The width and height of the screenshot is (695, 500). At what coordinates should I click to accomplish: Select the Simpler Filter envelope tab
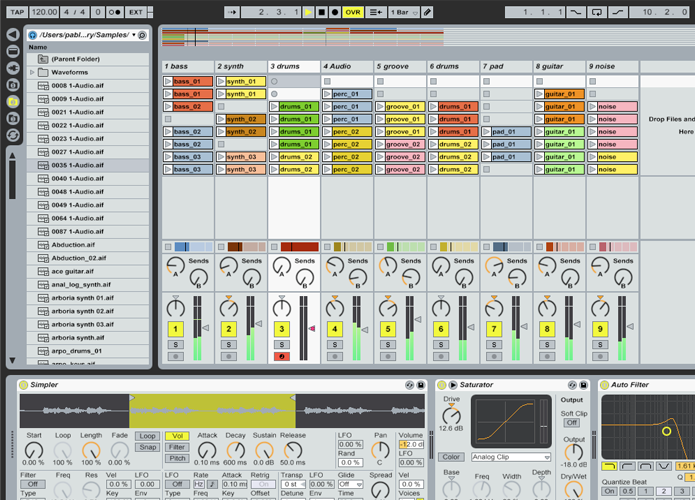(177, 447)
